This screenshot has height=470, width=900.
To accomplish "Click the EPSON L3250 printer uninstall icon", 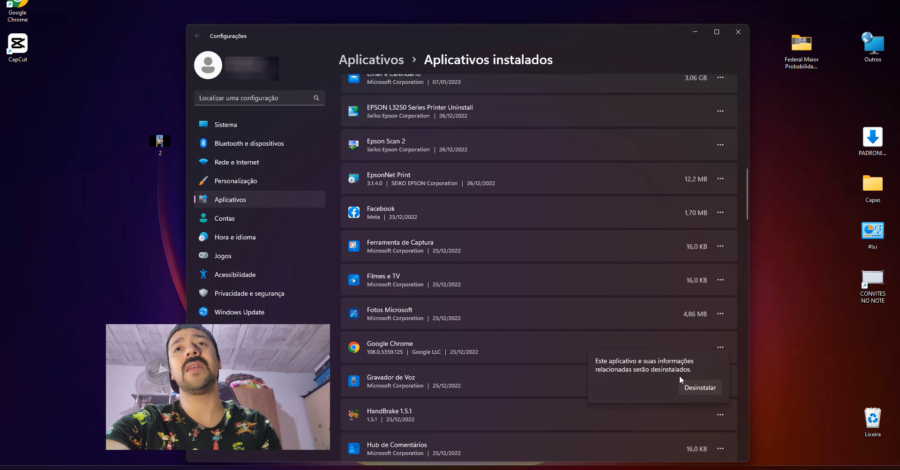I will pos(354,111).
